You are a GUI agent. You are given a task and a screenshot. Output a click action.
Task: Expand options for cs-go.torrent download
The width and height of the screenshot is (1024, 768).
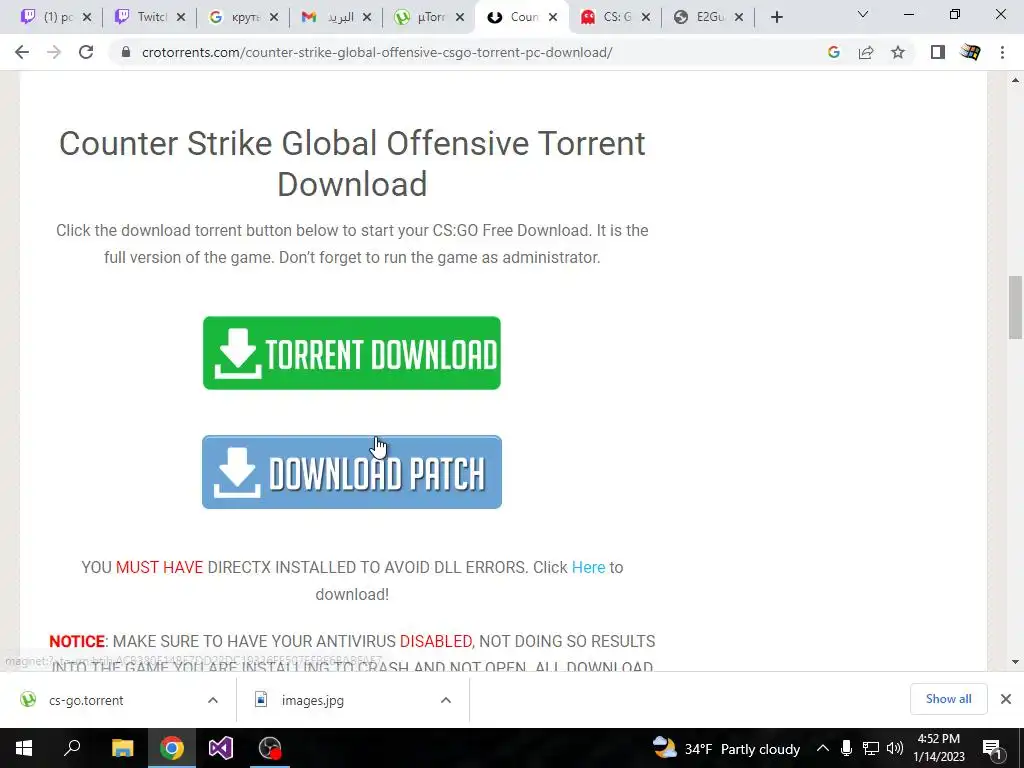[213, 700]
